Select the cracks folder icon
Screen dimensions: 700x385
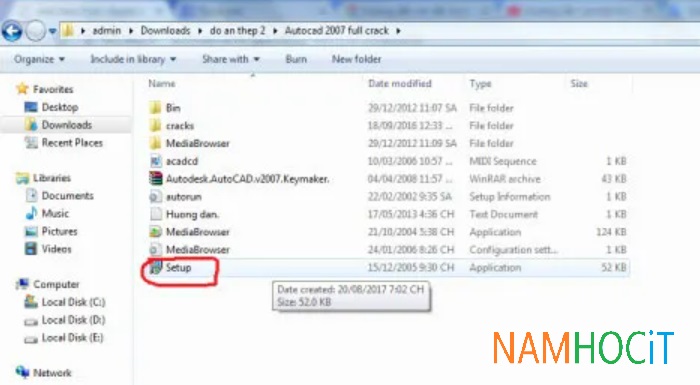(155, 126)
